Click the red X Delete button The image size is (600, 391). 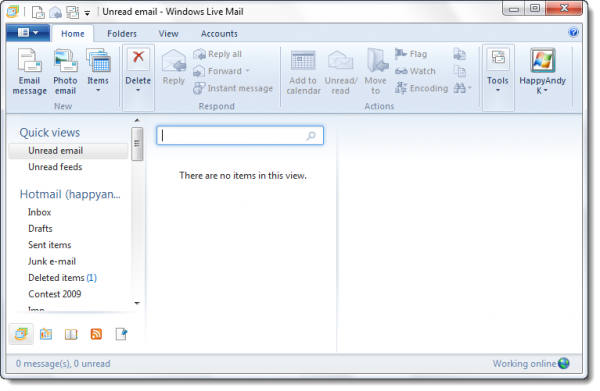tap(138, 58)
